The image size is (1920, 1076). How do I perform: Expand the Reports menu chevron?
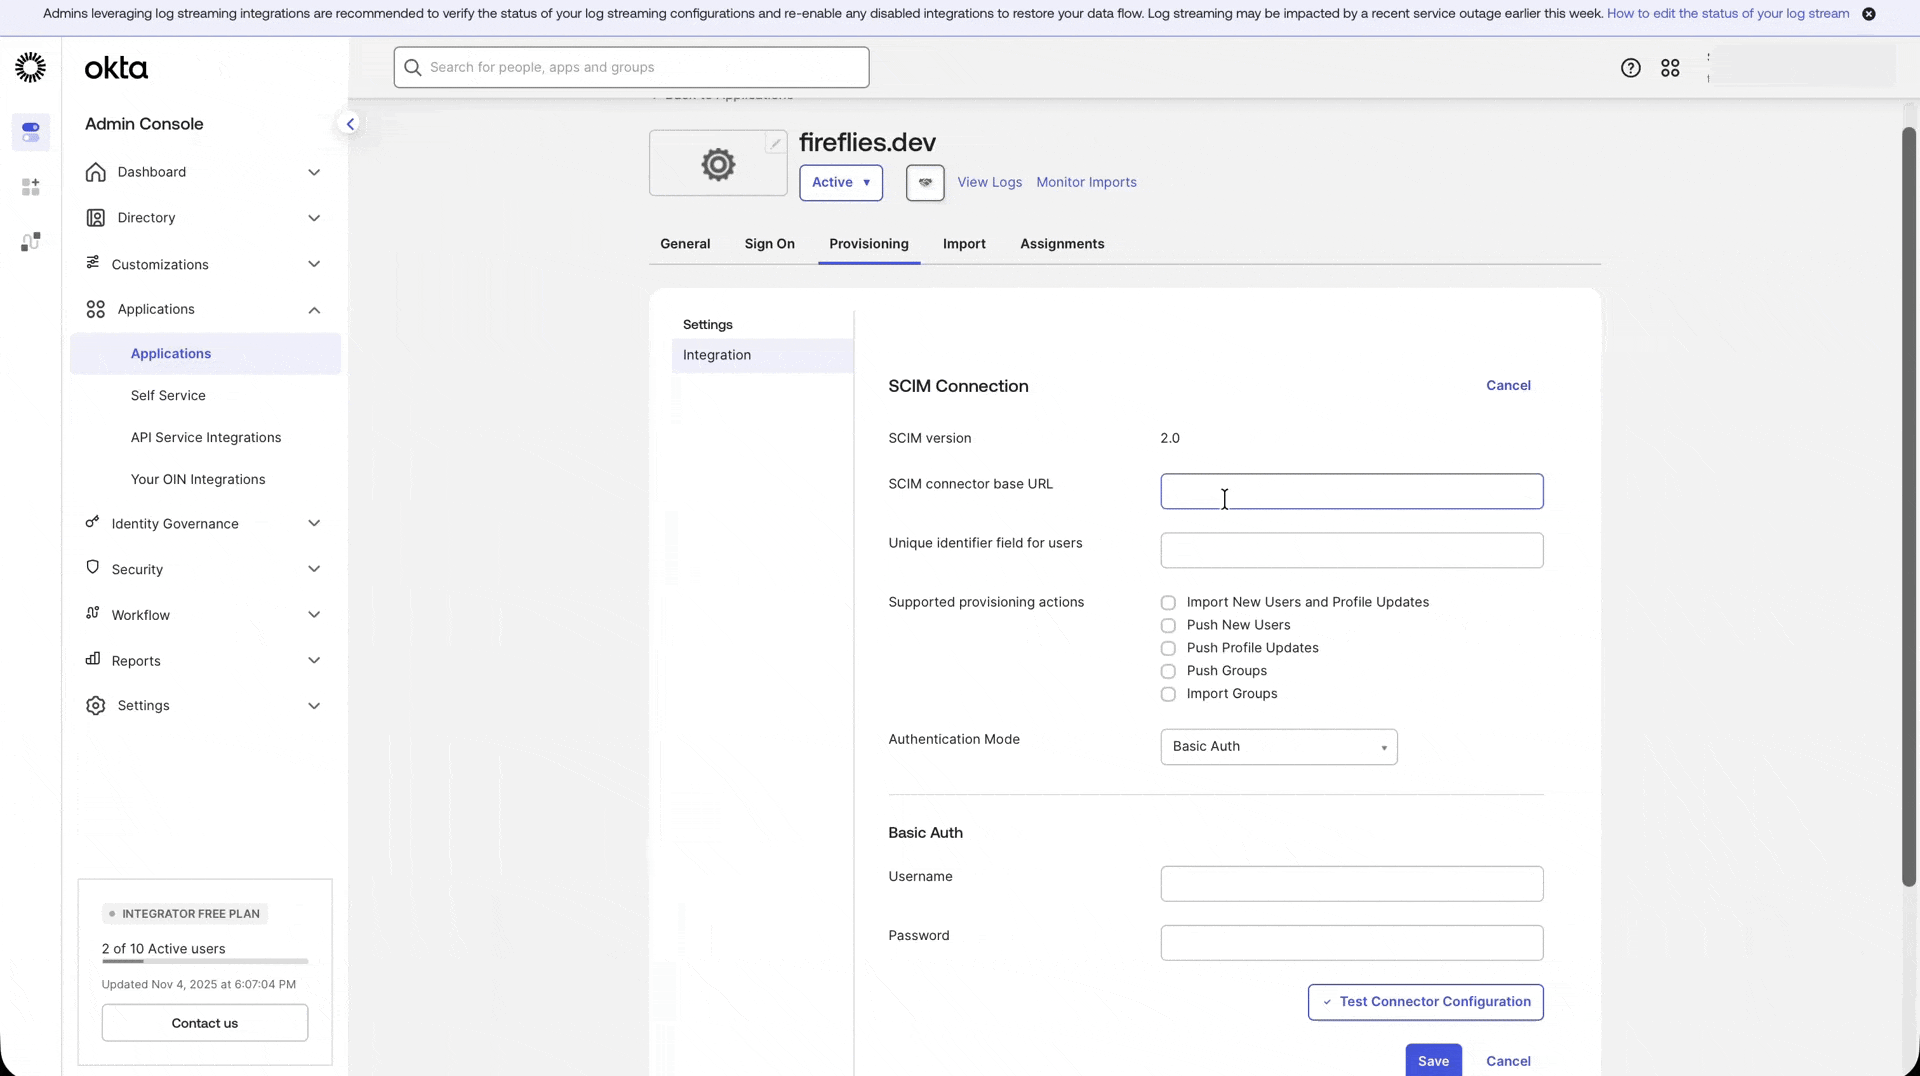point(314,660)
